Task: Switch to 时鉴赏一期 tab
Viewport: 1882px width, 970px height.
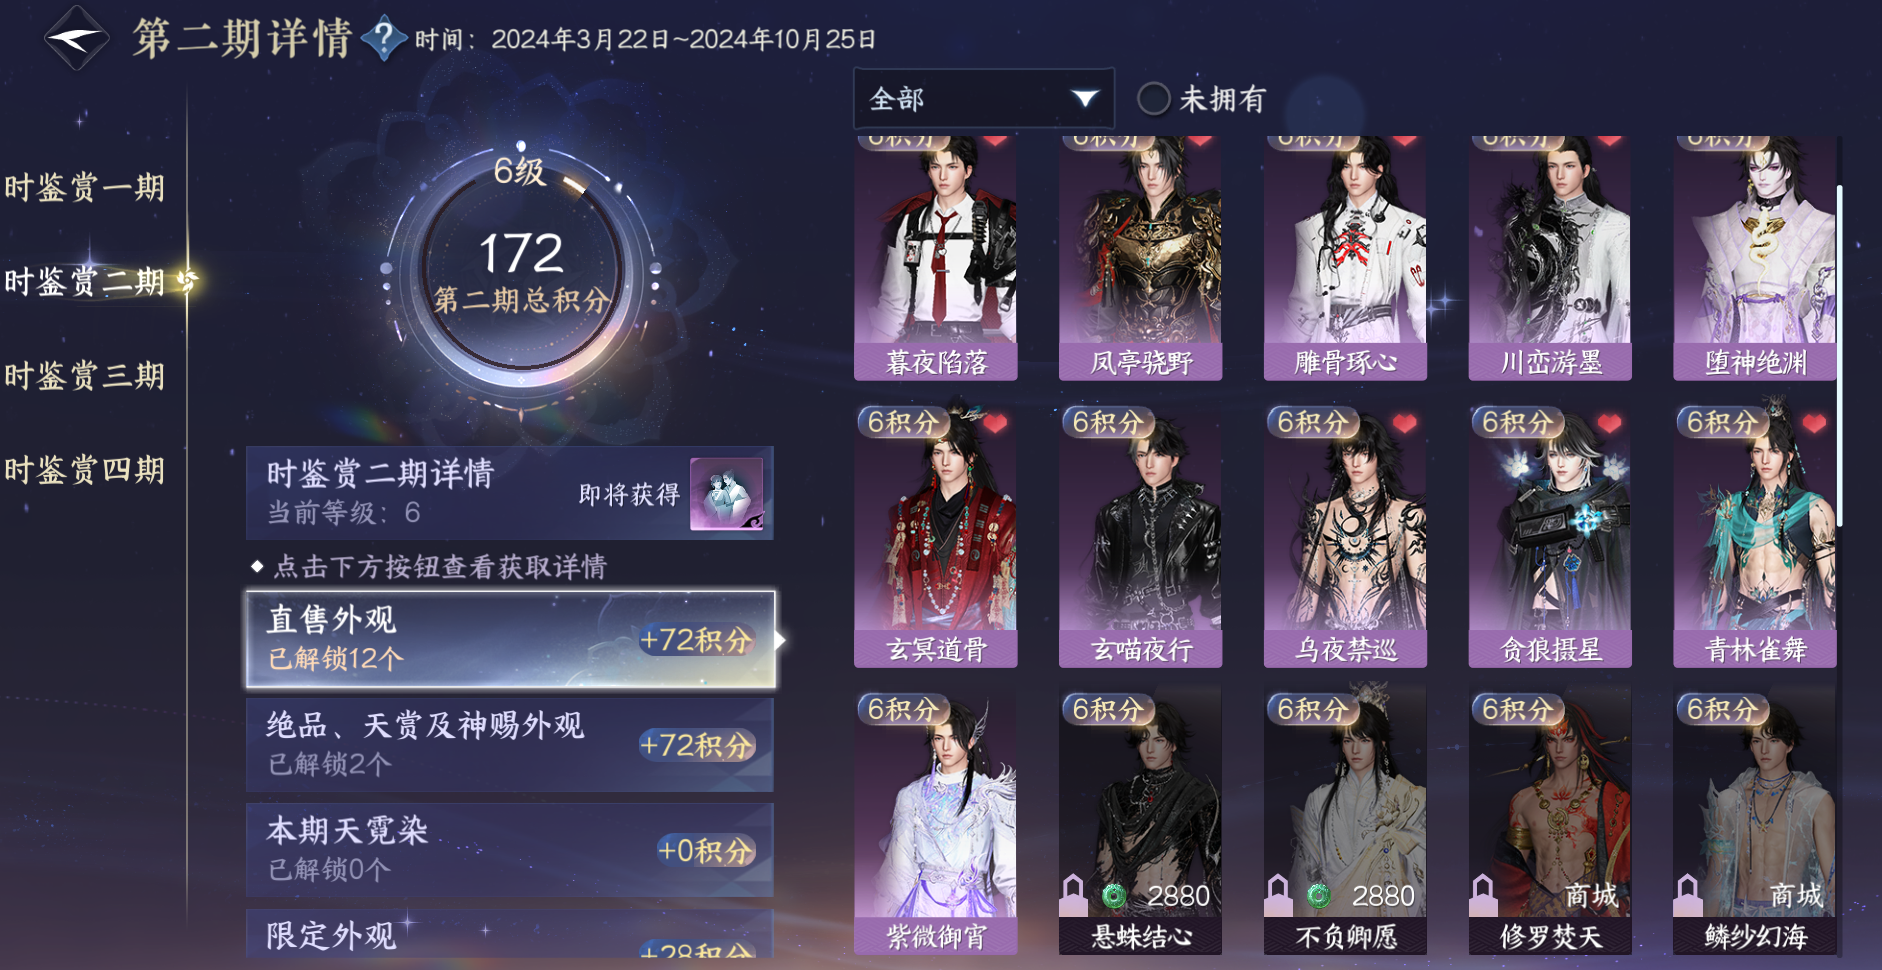Action: [85, 187]
